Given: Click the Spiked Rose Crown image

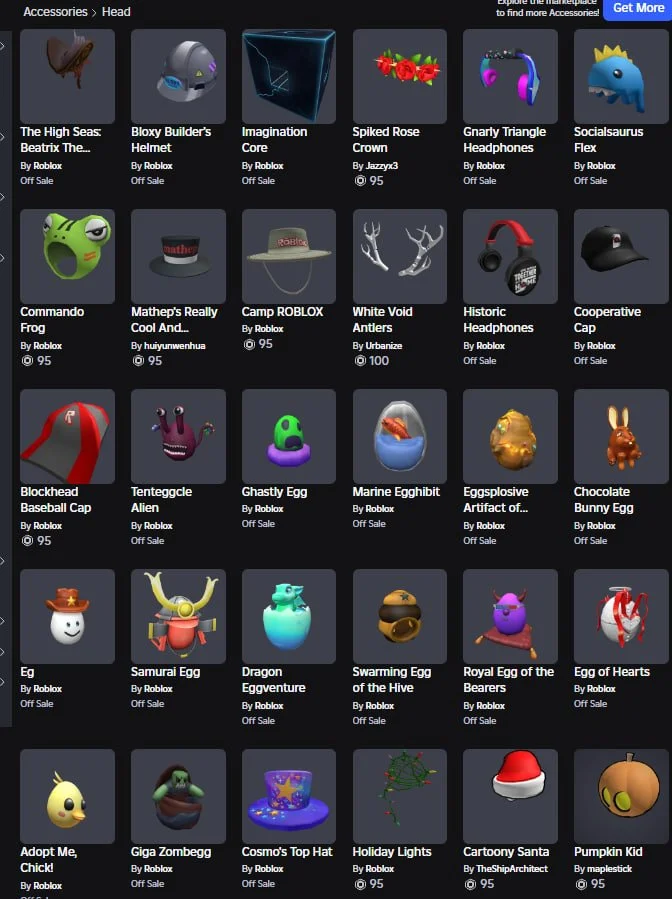Looking at the screenshot, I should tap(400, 76).
